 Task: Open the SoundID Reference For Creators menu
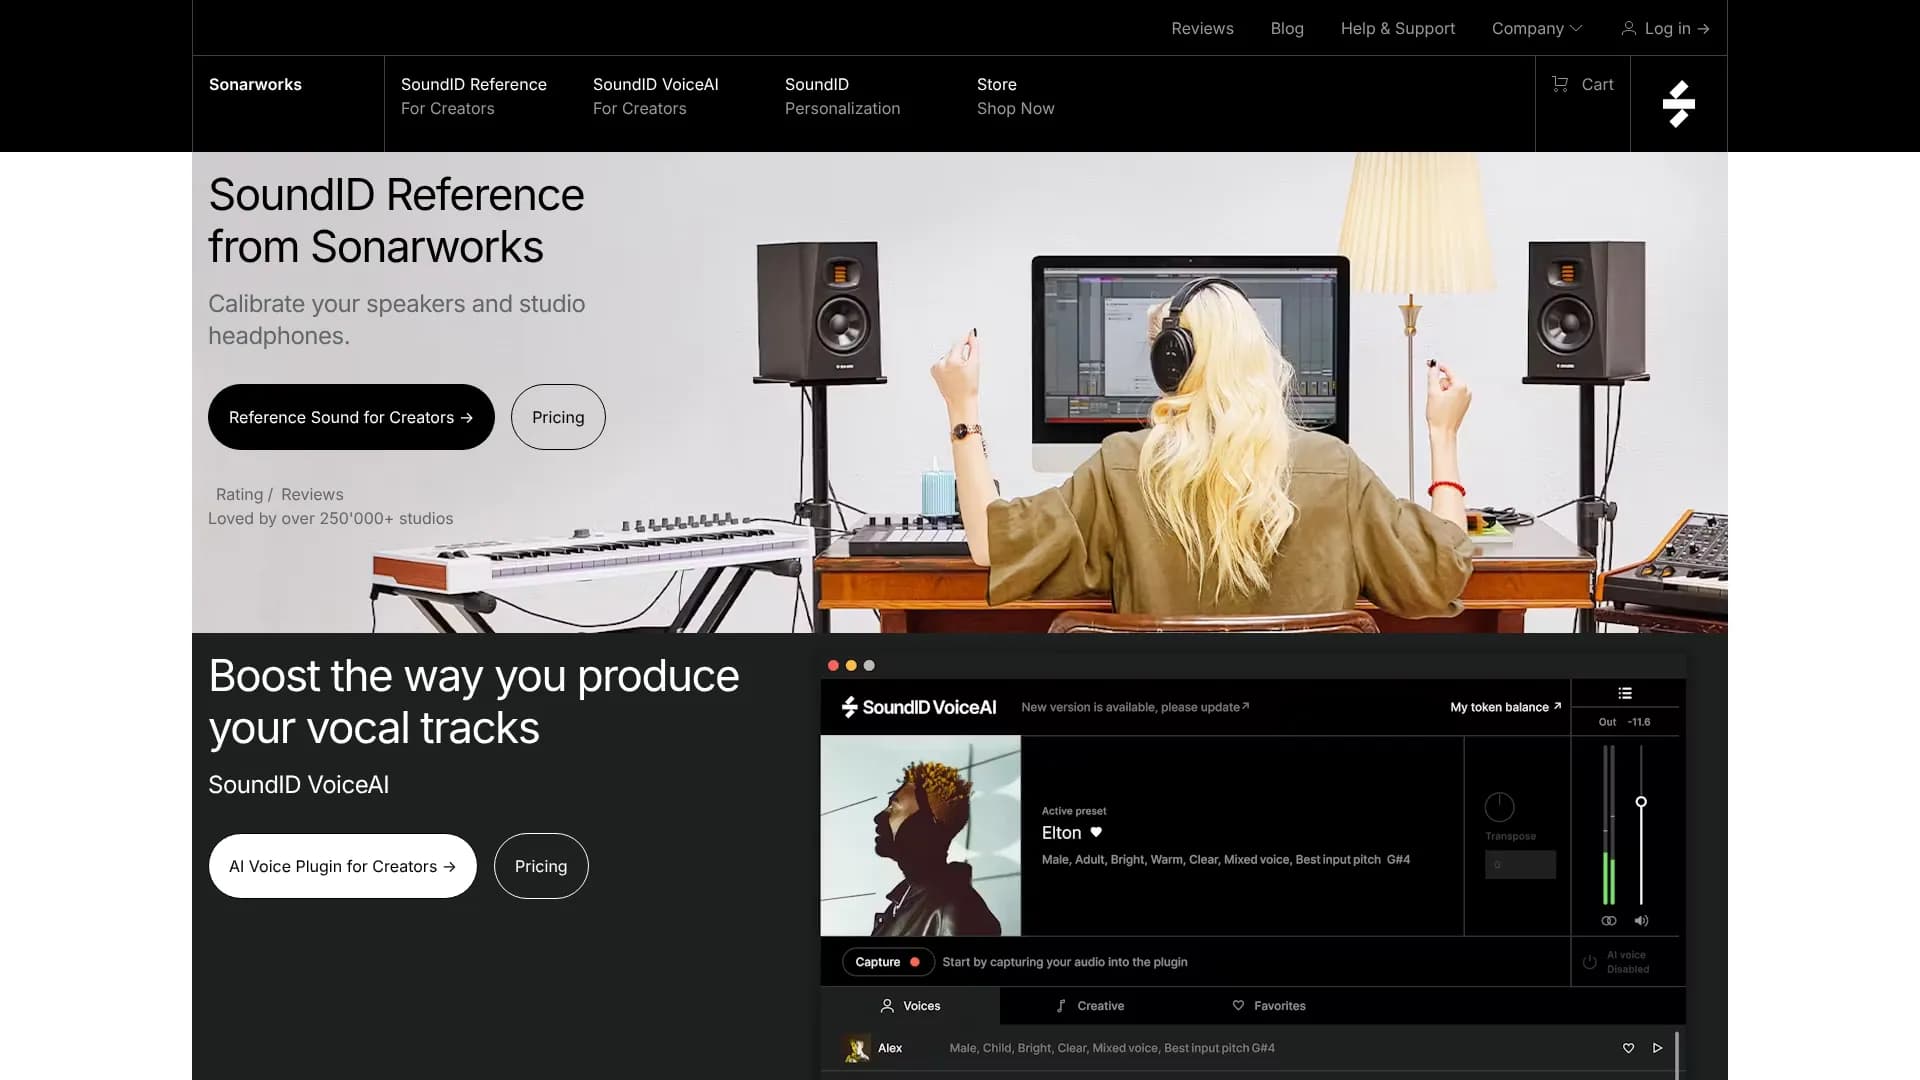(473, 96)
